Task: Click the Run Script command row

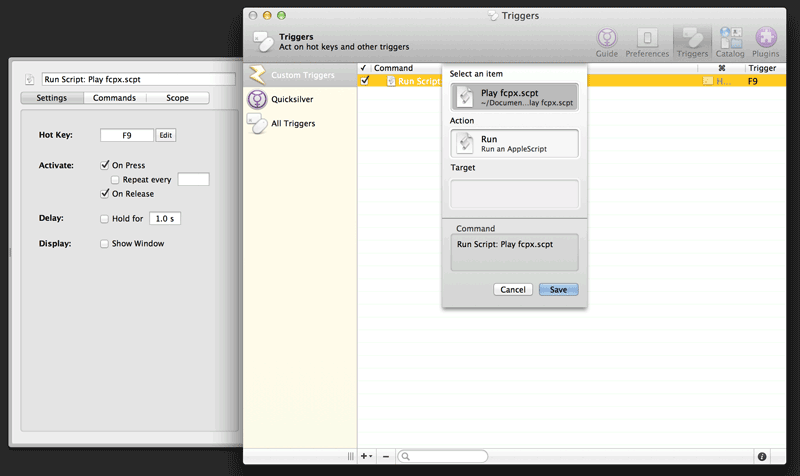Action: [571, 81]
